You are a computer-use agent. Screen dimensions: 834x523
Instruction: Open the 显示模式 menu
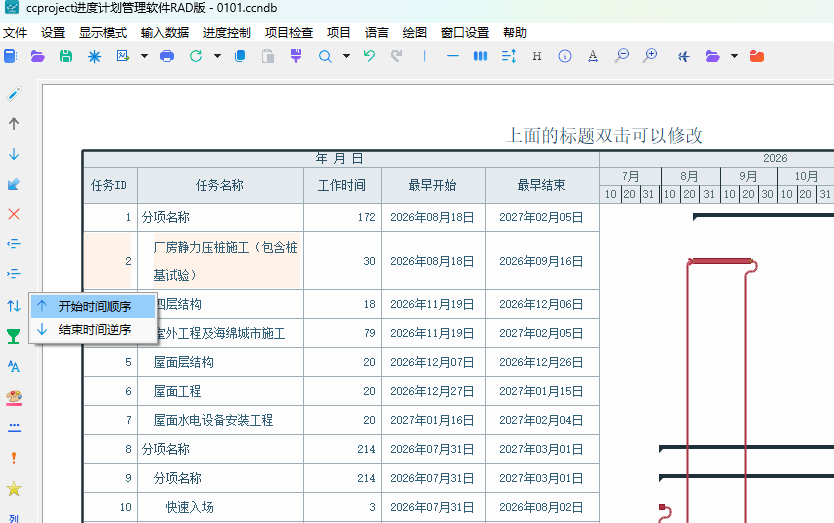tap(103, 32)
